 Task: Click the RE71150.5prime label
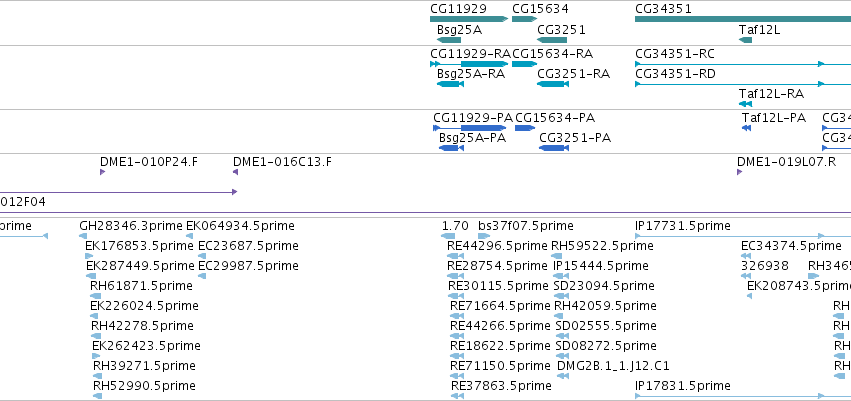[500, 366]
